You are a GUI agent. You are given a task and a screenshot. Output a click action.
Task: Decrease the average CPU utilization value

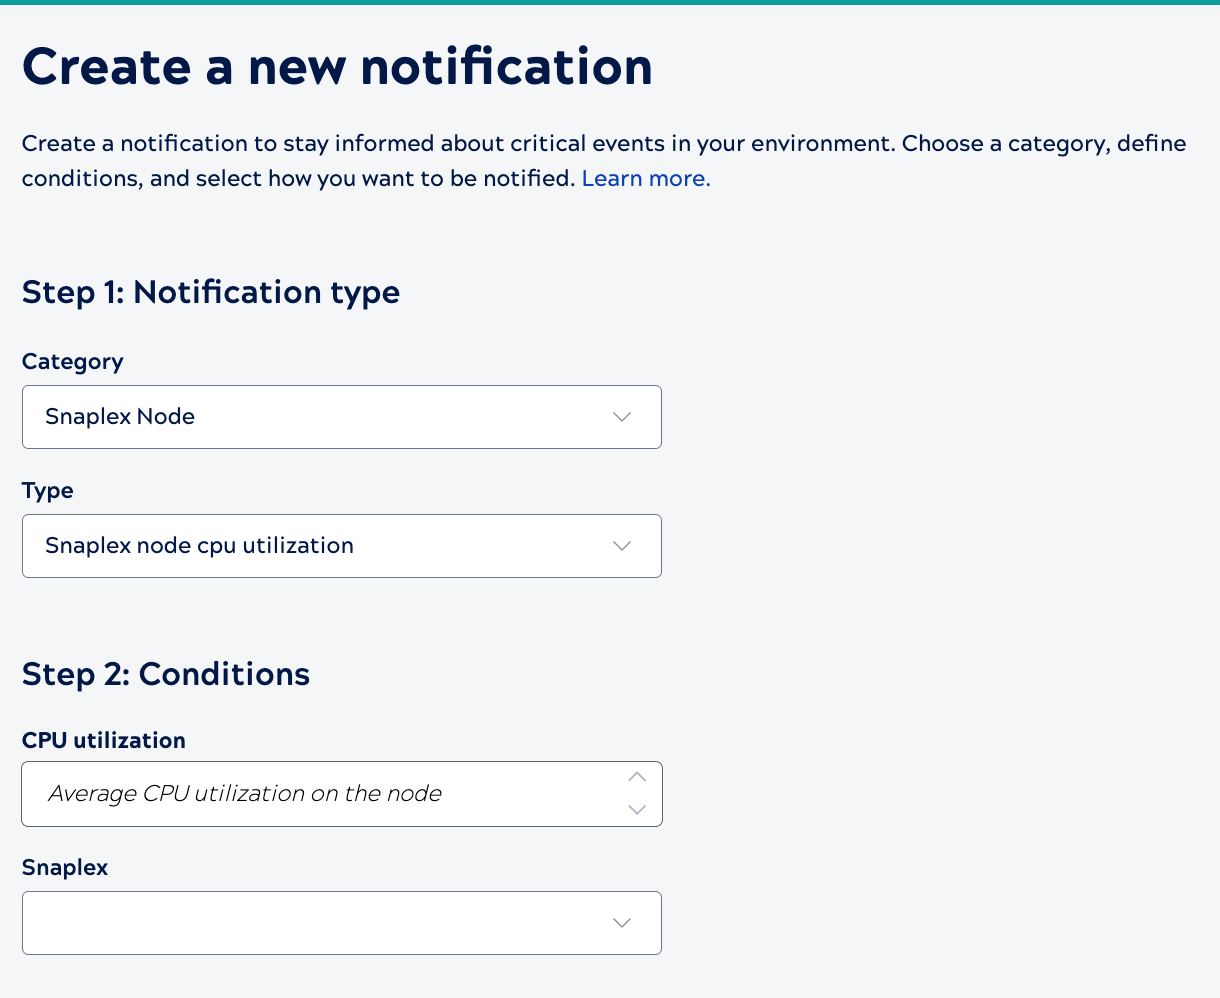coord(636,810)
